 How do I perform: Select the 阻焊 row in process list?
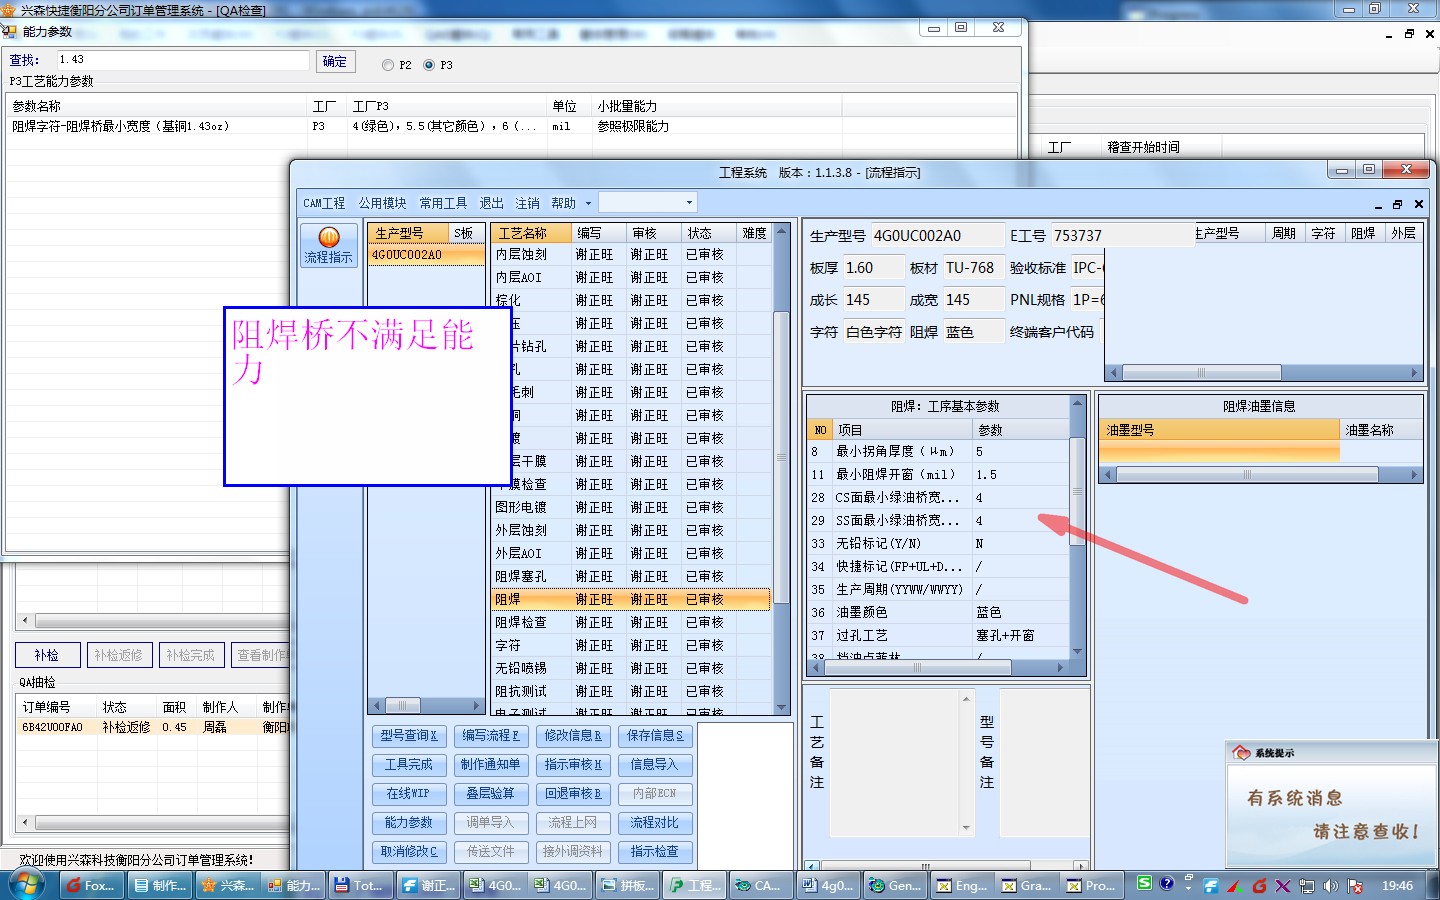pos(631,599)
